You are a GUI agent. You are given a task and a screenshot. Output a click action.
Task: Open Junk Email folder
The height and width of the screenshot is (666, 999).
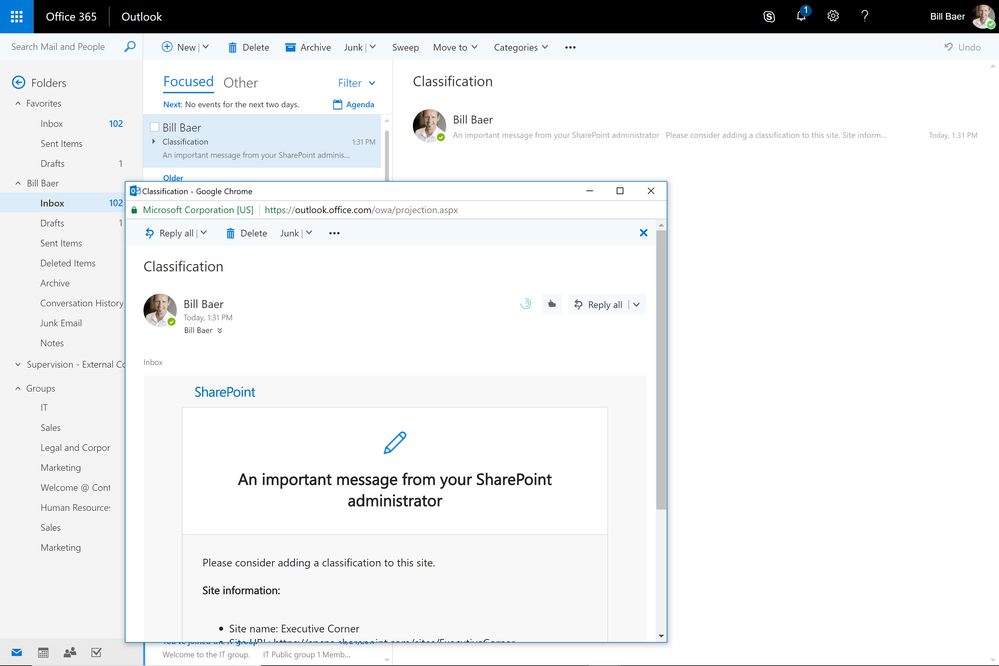click(61, 323)
